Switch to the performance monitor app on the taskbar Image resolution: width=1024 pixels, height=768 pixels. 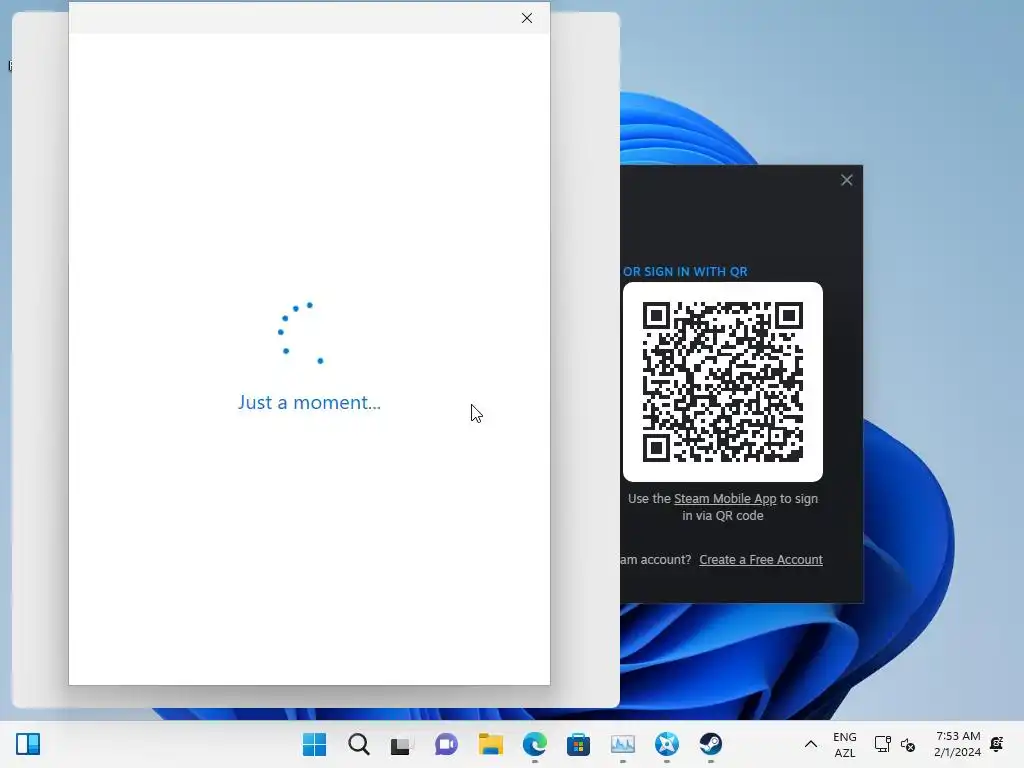(622, 744)
